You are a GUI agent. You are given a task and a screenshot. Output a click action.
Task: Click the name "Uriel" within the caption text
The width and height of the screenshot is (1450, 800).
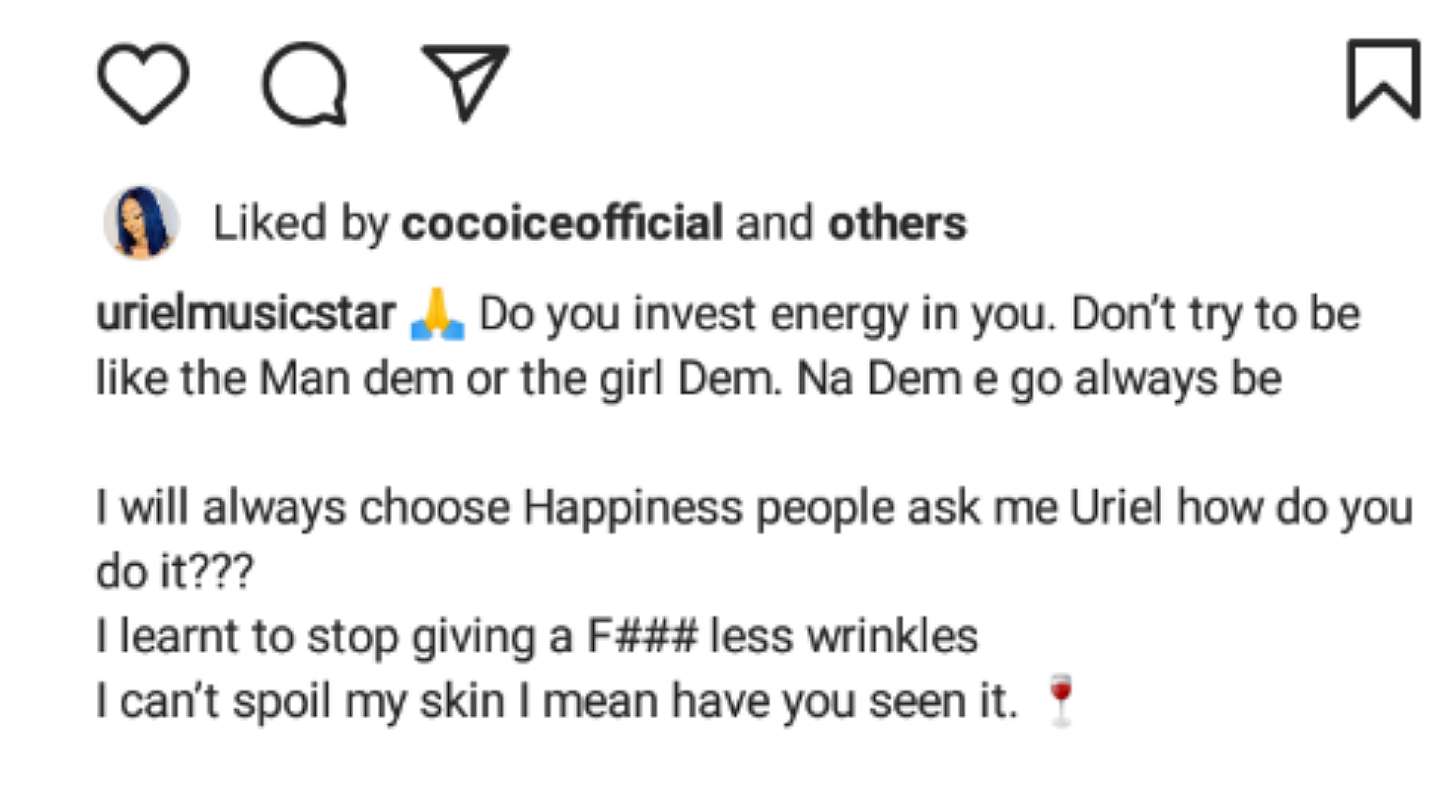click(x=1117, y=508)
